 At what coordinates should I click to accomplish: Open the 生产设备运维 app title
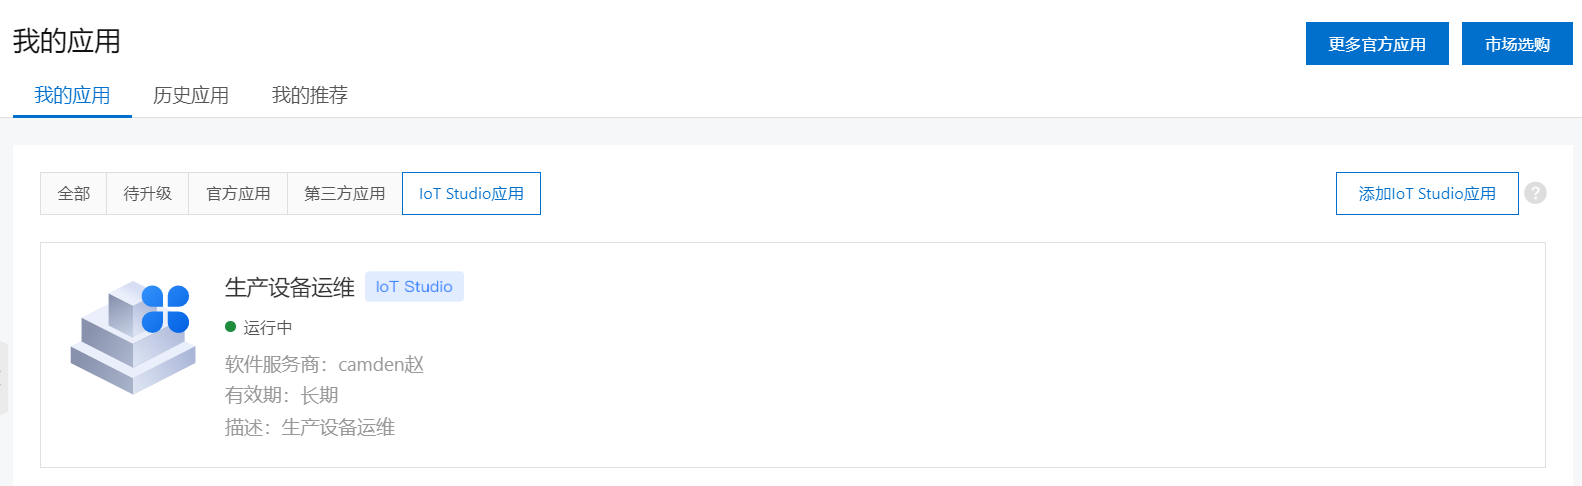click(290, 288)
